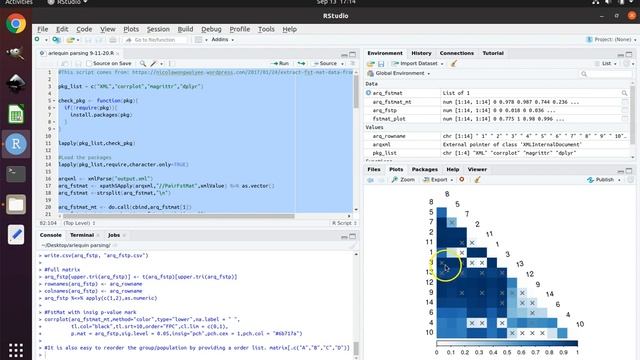Switch to the History tab

tap(421, 53)
